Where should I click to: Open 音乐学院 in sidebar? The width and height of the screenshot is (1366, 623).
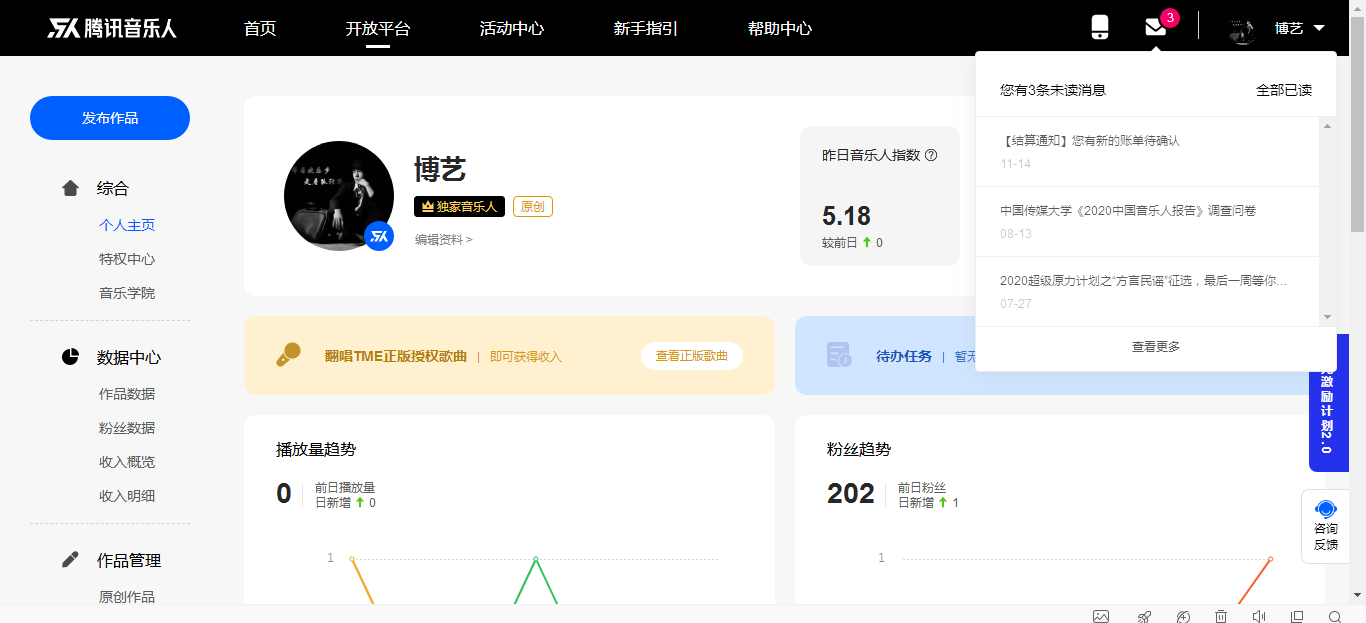coord(127,293)
